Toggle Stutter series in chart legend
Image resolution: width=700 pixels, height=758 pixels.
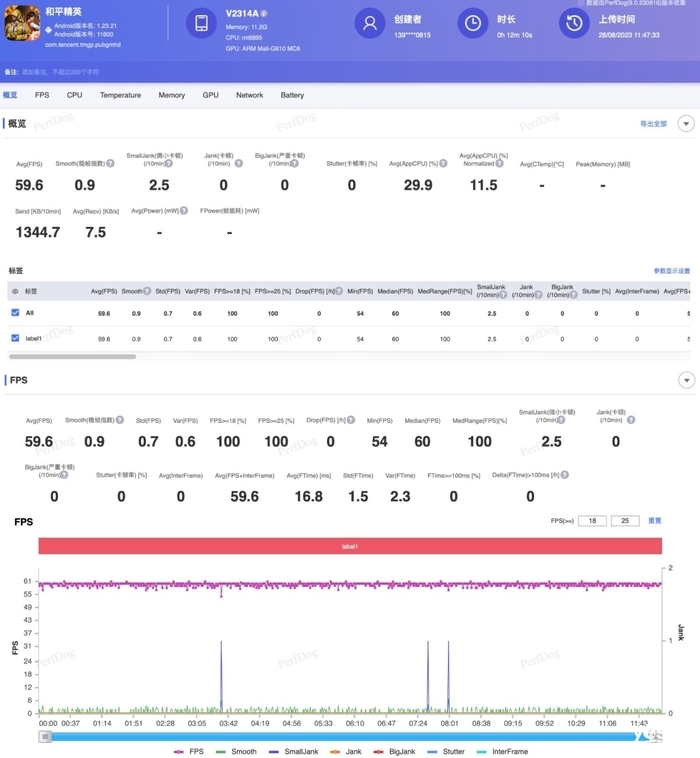445,751
